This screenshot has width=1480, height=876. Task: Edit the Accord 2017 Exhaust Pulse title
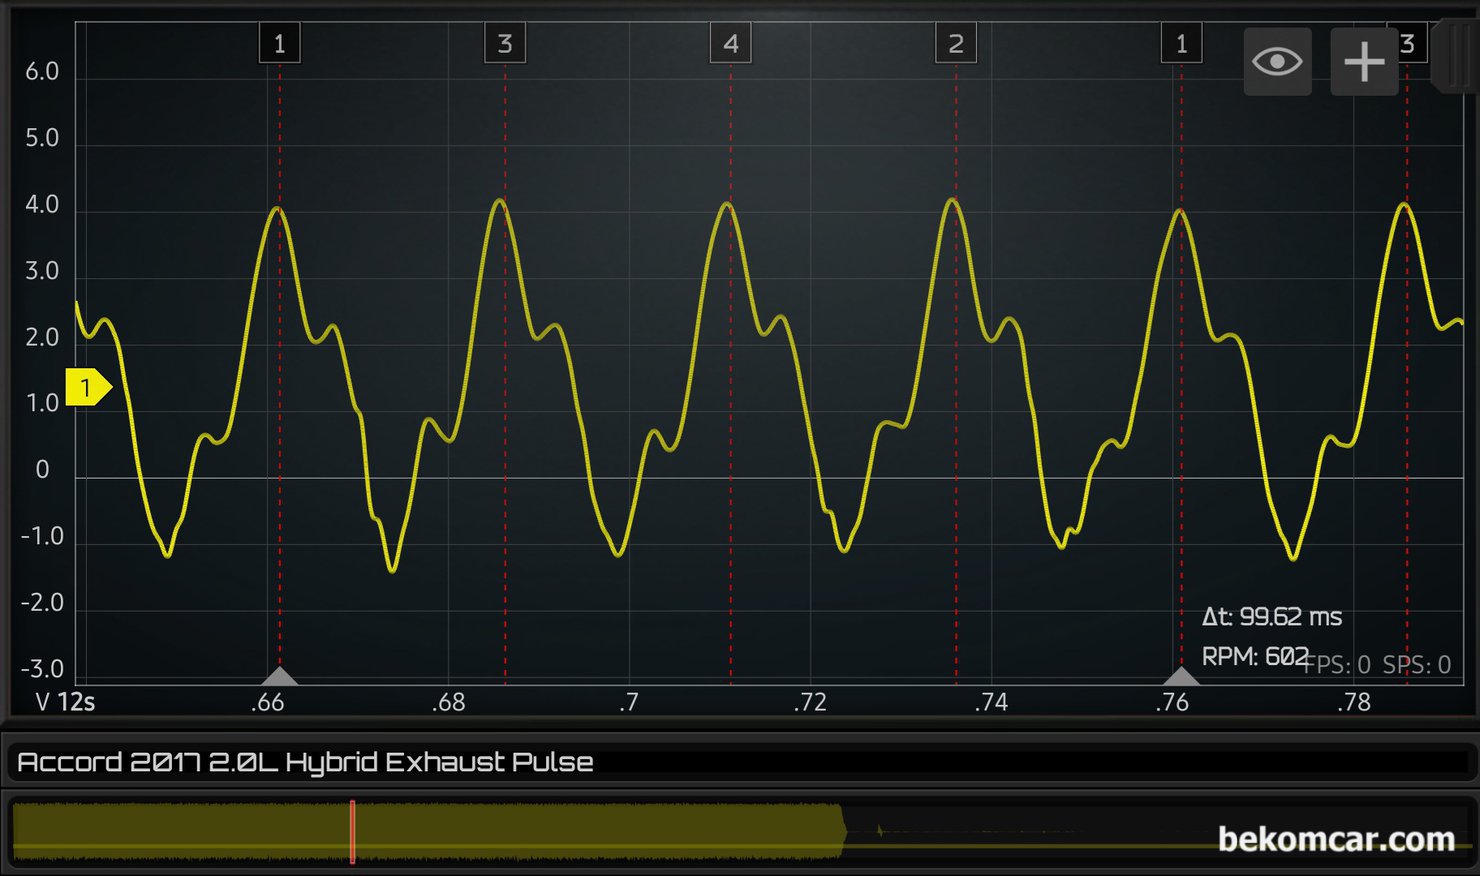pyautogui.click(x=305, y=762)
